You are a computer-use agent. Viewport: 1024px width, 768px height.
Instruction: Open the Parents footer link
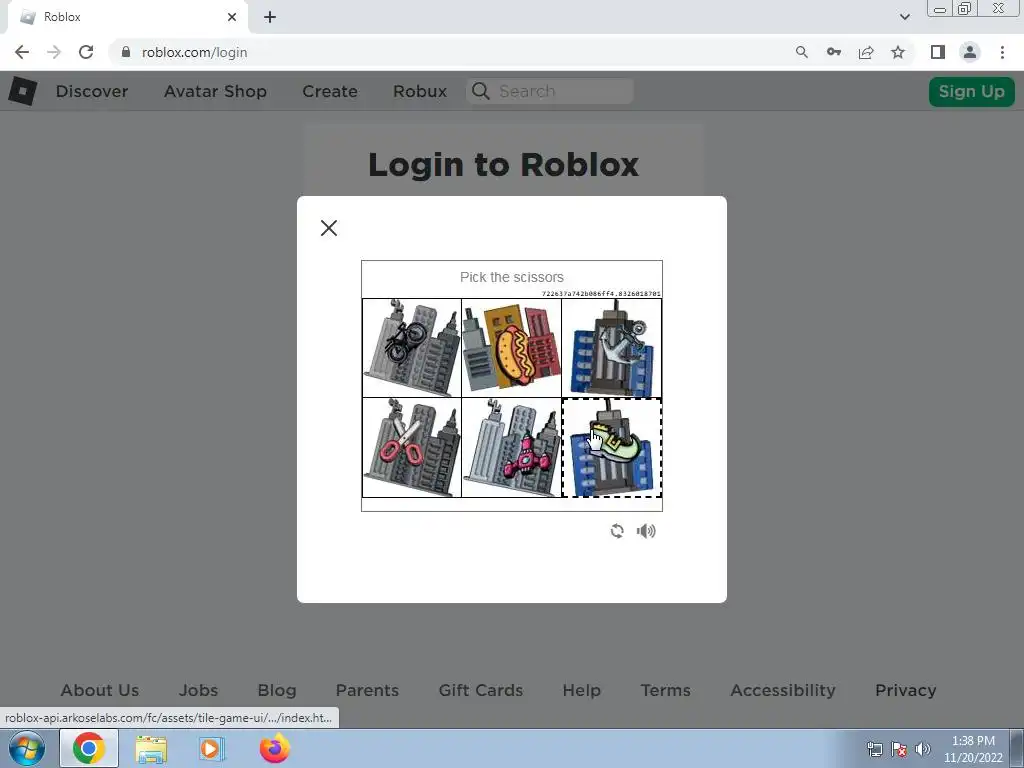tap(367, 690)
